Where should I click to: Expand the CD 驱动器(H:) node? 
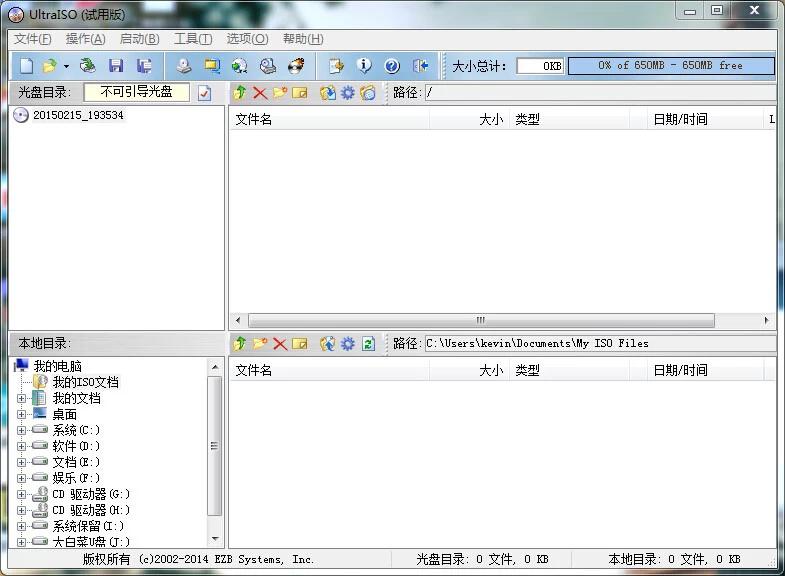[x=21, y=510]
